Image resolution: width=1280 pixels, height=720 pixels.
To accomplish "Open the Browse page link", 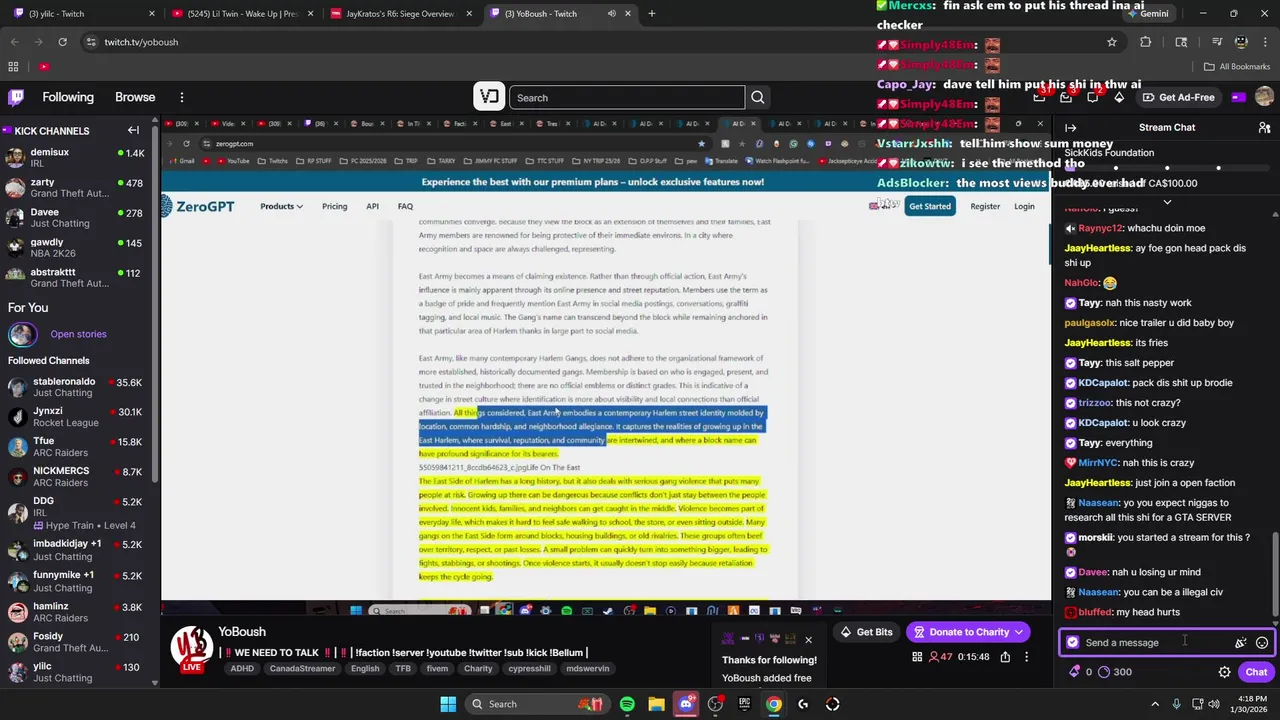I will point(135,97).
